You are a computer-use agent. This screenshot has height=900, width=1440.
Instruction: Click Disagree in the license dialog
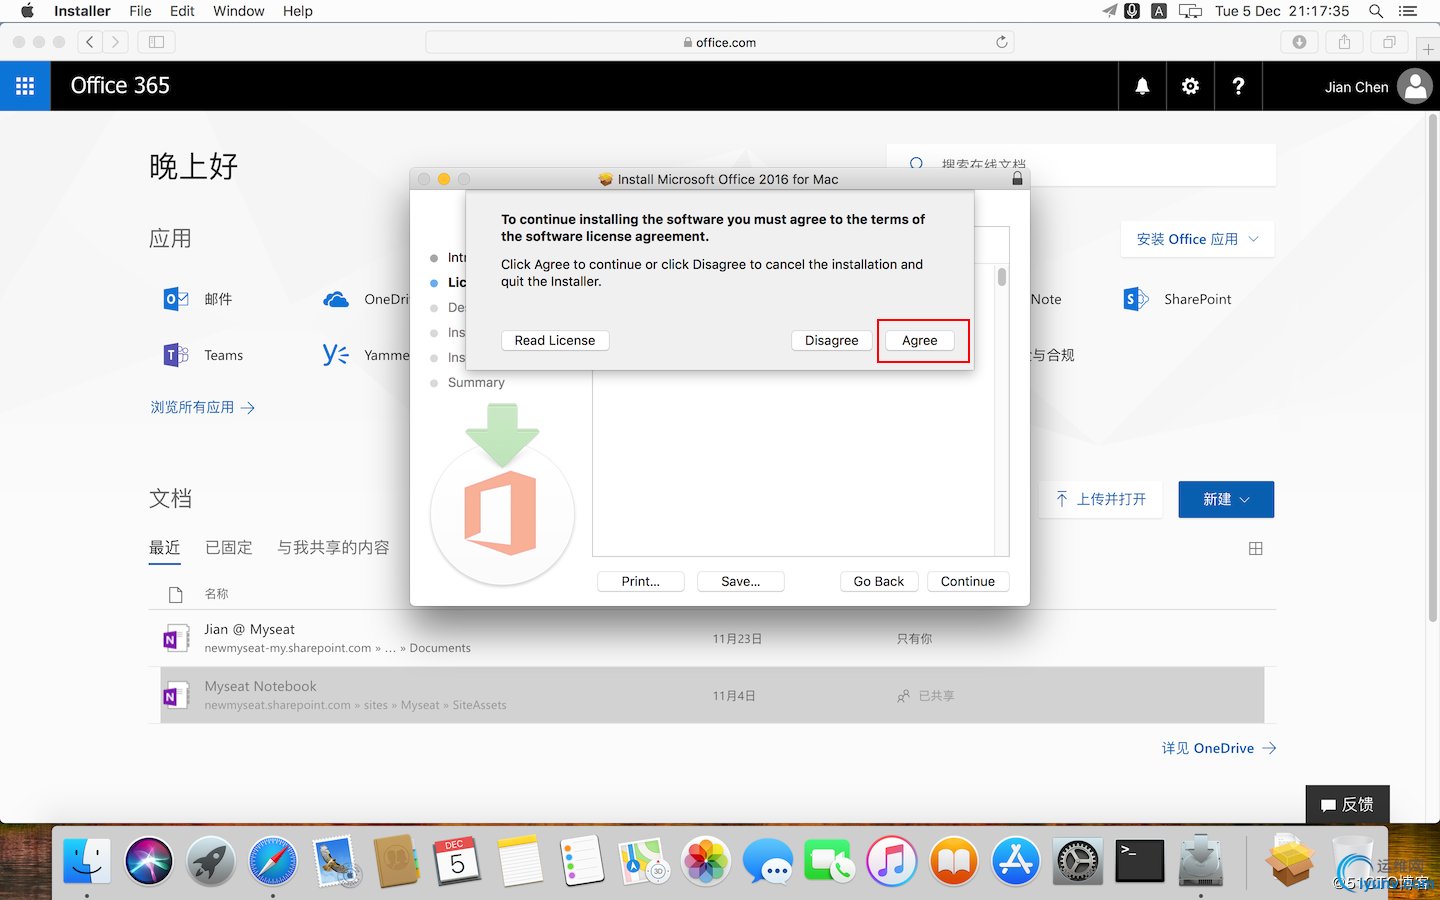click(832, 340)
